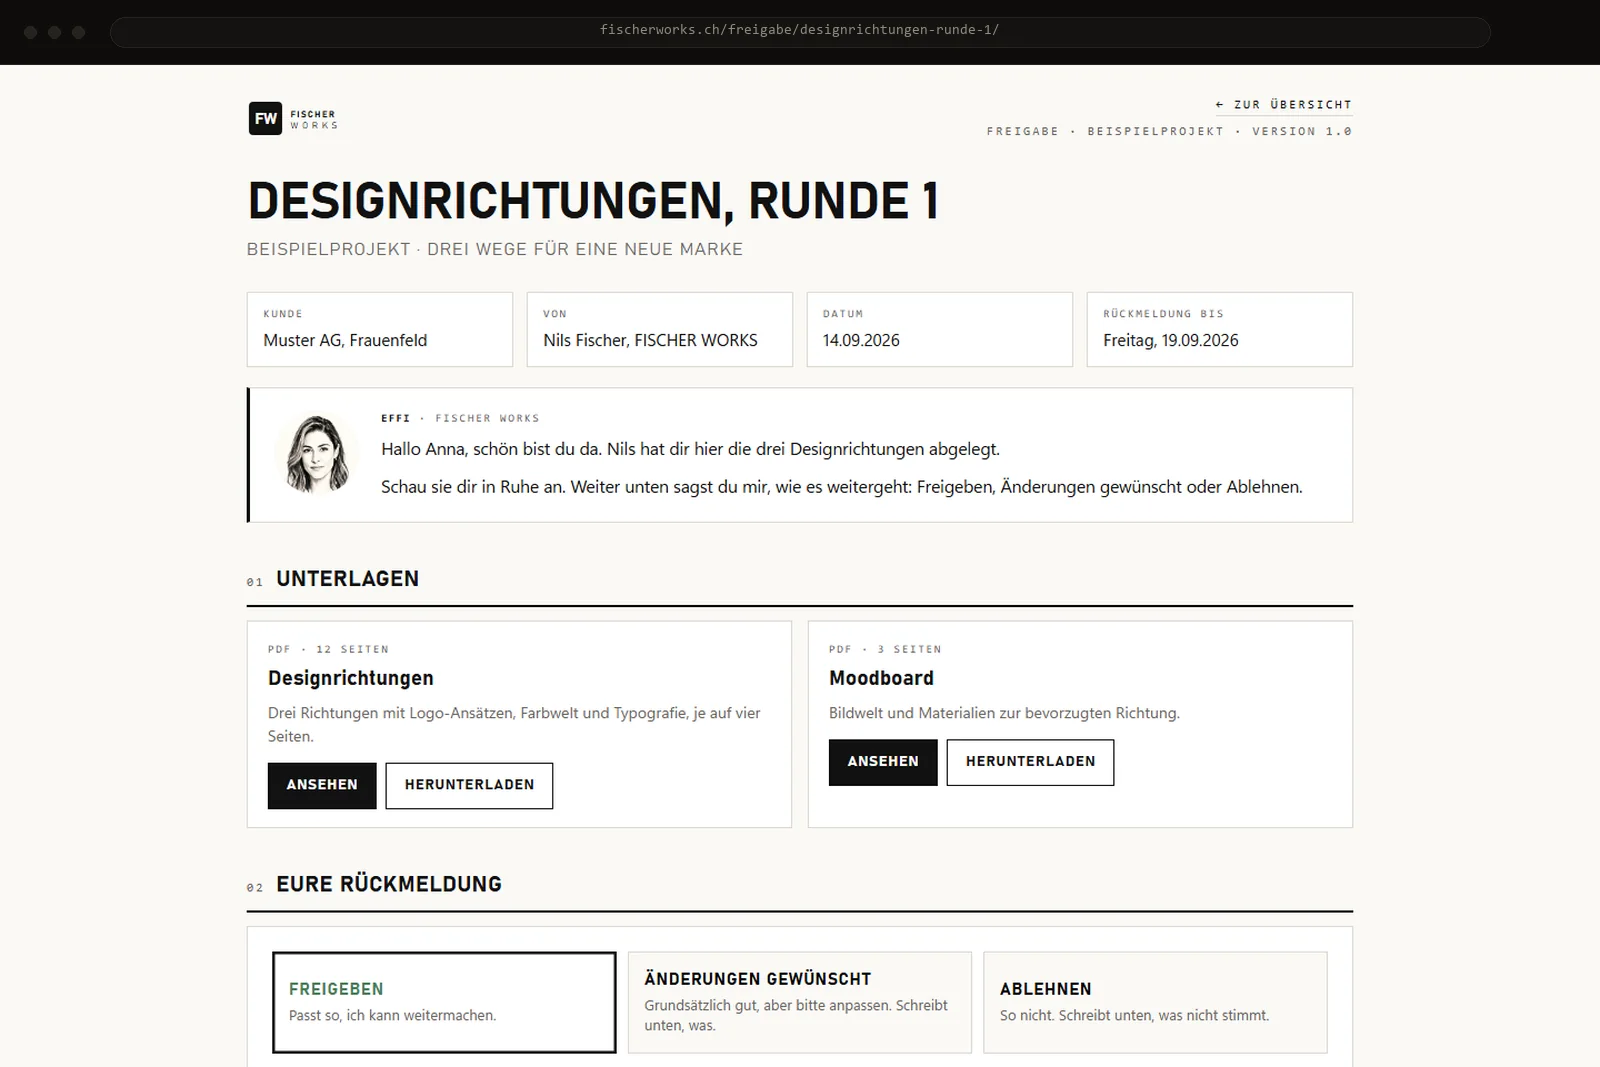Go back via Zur Übersicht link
Viewport: 1600px width, 1067px height.
[1284, 105]
